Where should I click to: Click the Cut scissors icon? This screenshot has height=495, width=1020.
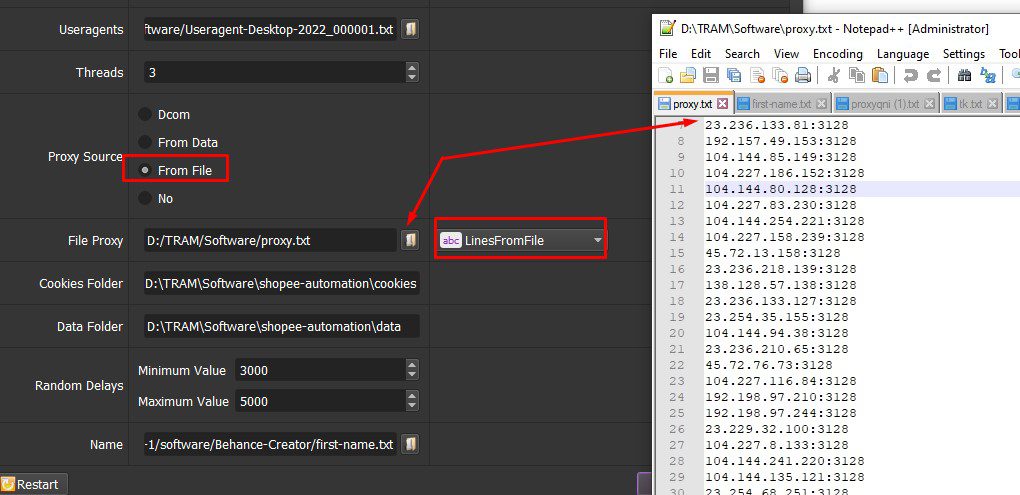pos(834,75)
